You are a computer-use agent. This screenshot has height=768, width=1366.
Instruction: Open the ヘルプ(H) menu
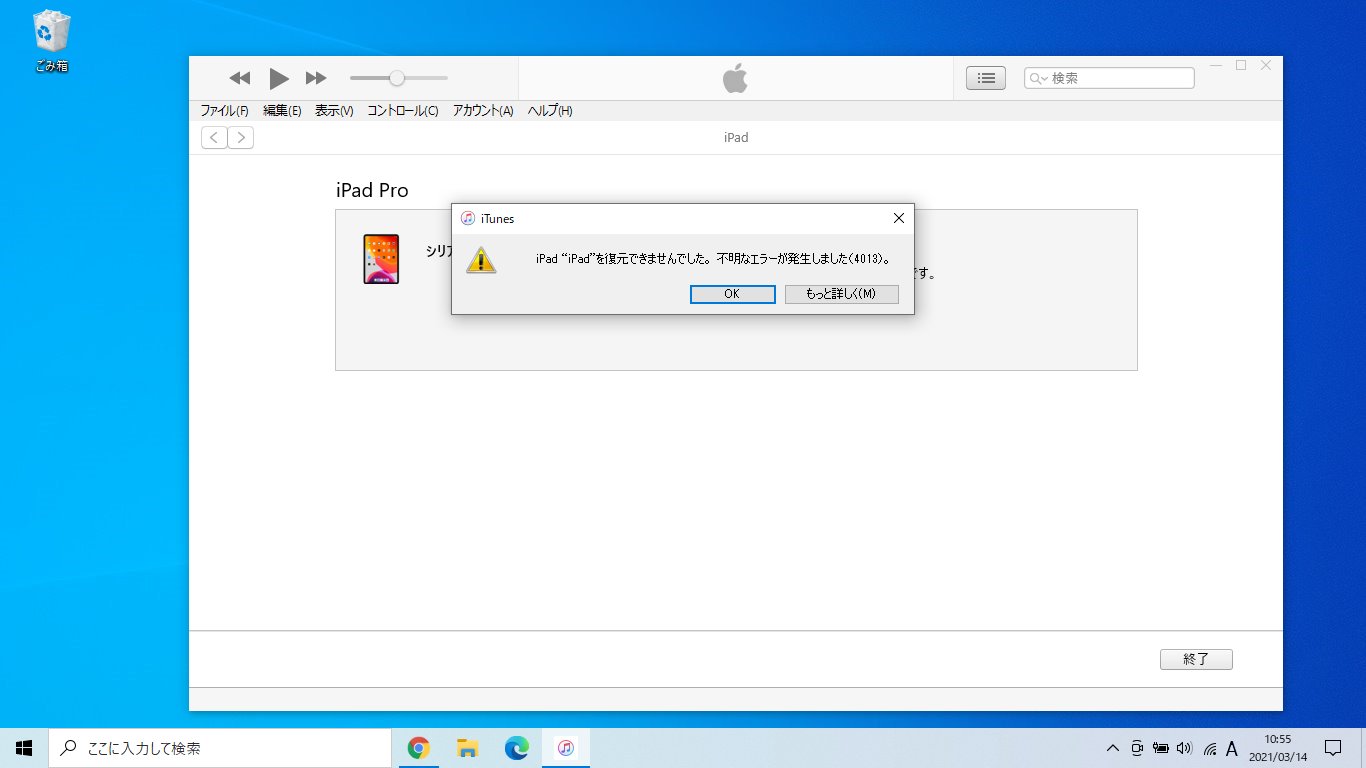pyautogui.click(x=550, y=111)
